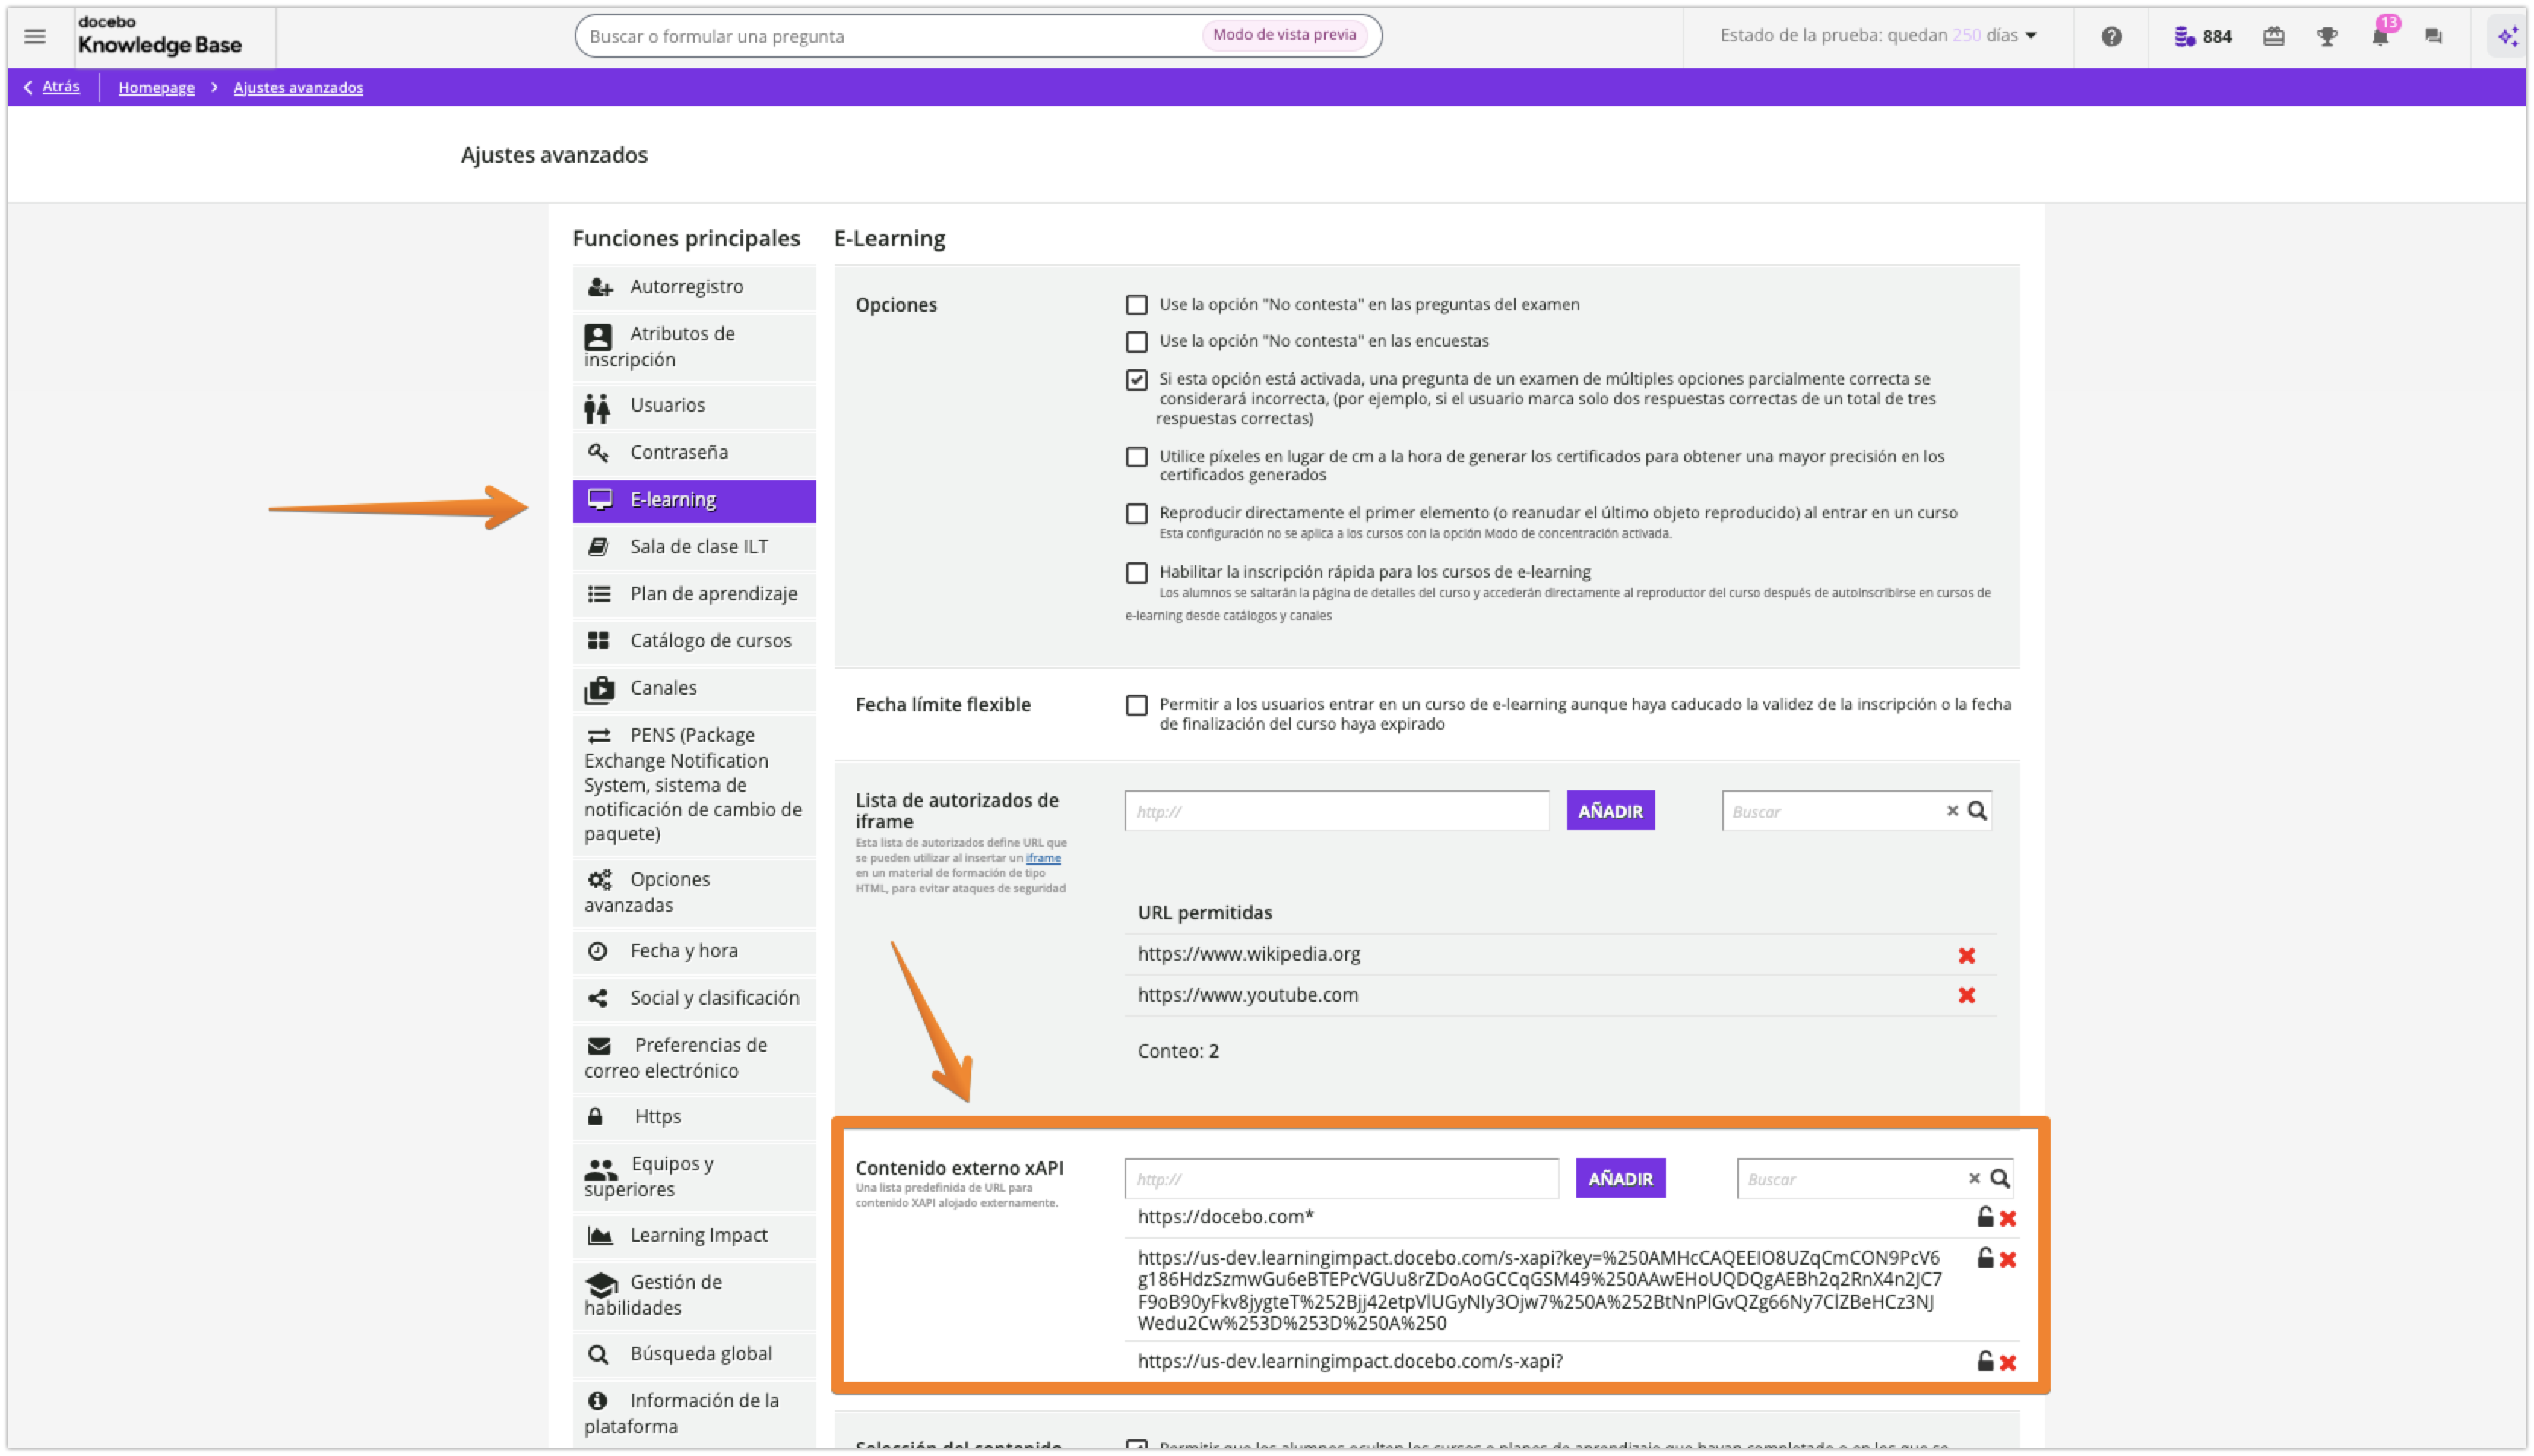Open Opciones avanzadas section

click(x=694, y=892)
